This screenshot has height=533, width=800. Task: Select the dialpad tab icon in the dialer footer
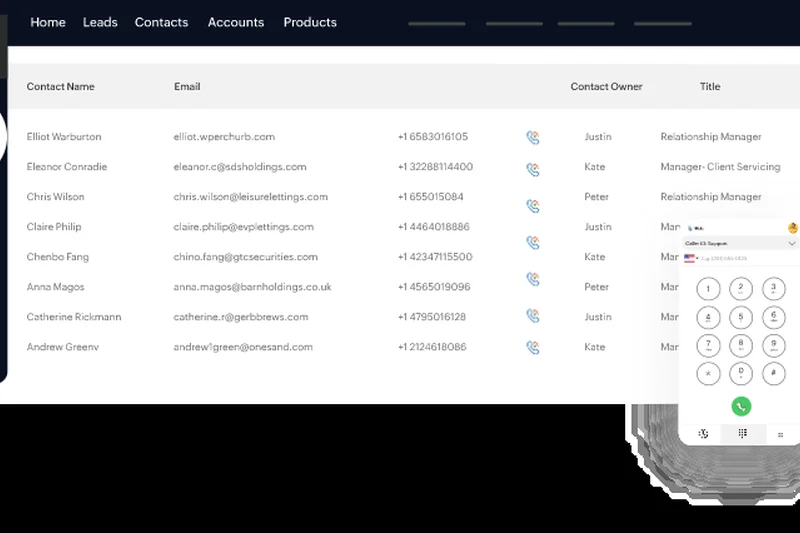coord(742,433)
